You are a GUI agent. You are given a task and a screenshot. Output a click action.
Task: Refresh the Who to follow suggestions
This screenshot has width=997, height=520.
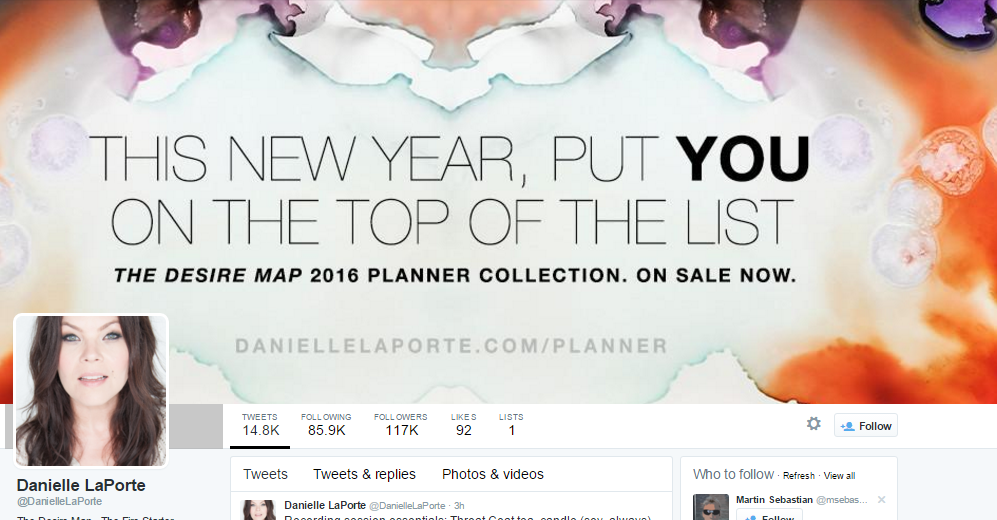coord(799,476)
